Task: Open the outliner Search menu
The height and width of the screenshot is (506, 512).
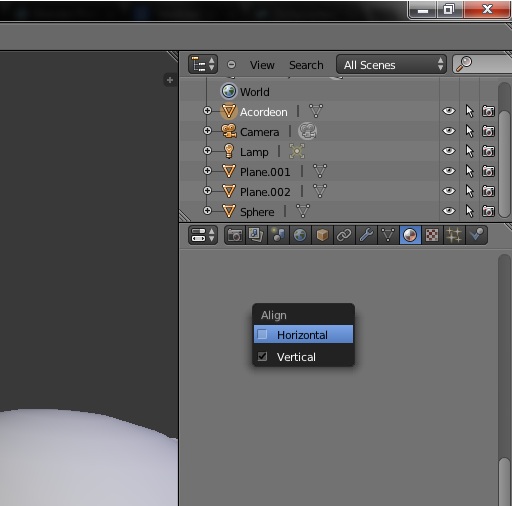Action: (306, 65)
